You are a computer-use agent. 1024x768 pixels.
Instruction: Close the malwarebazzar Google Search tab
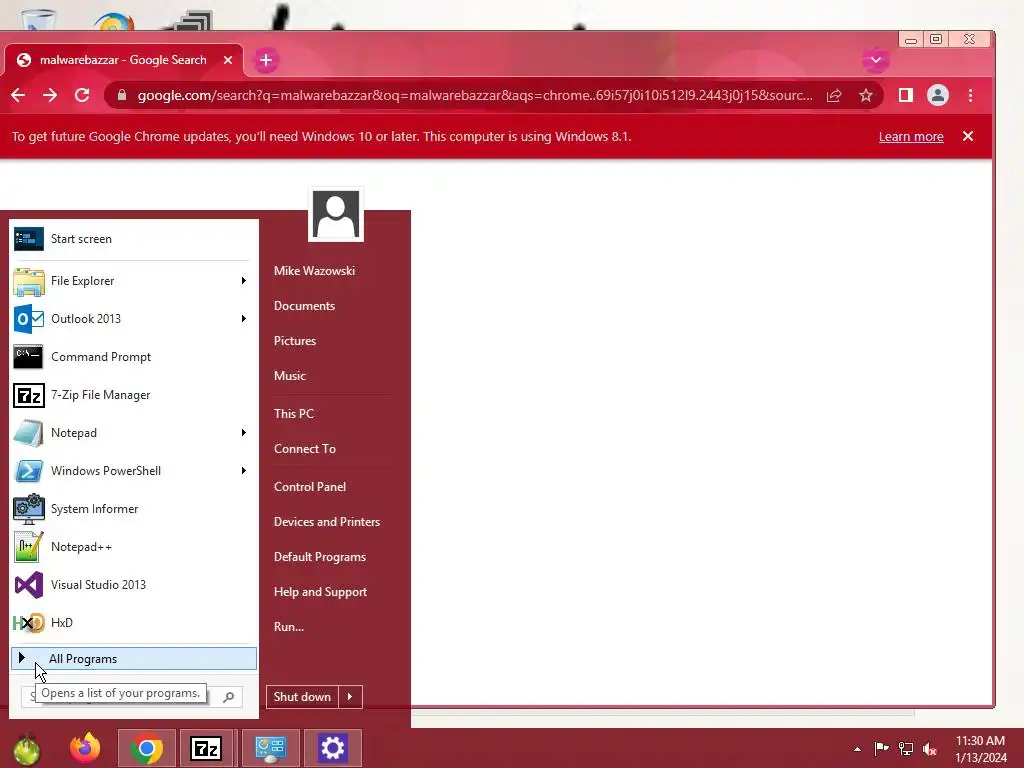click(228, 60)
